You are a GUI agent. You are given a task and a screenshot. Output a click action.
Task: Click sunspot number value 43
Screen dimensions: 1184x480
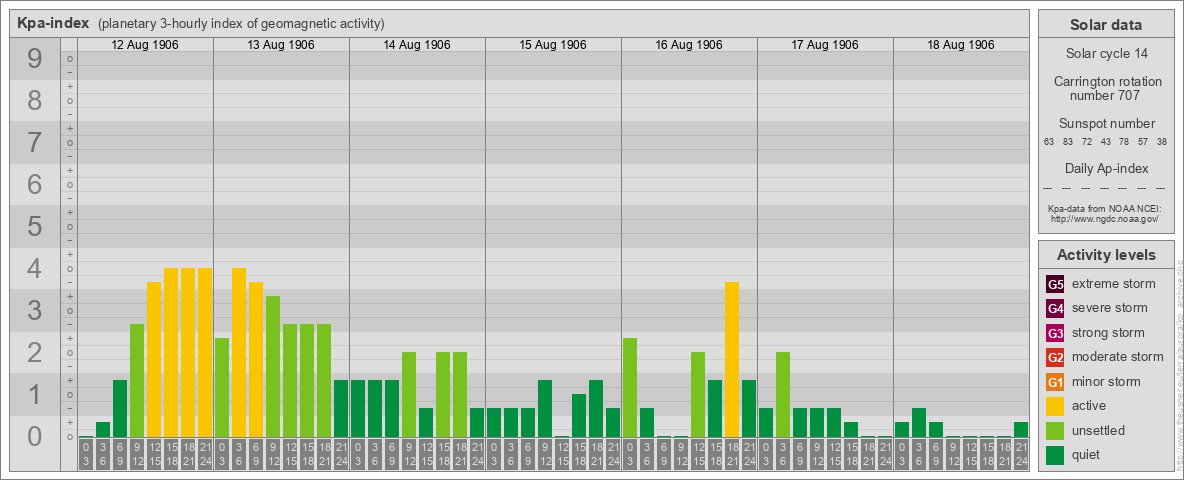point(1105,143)
